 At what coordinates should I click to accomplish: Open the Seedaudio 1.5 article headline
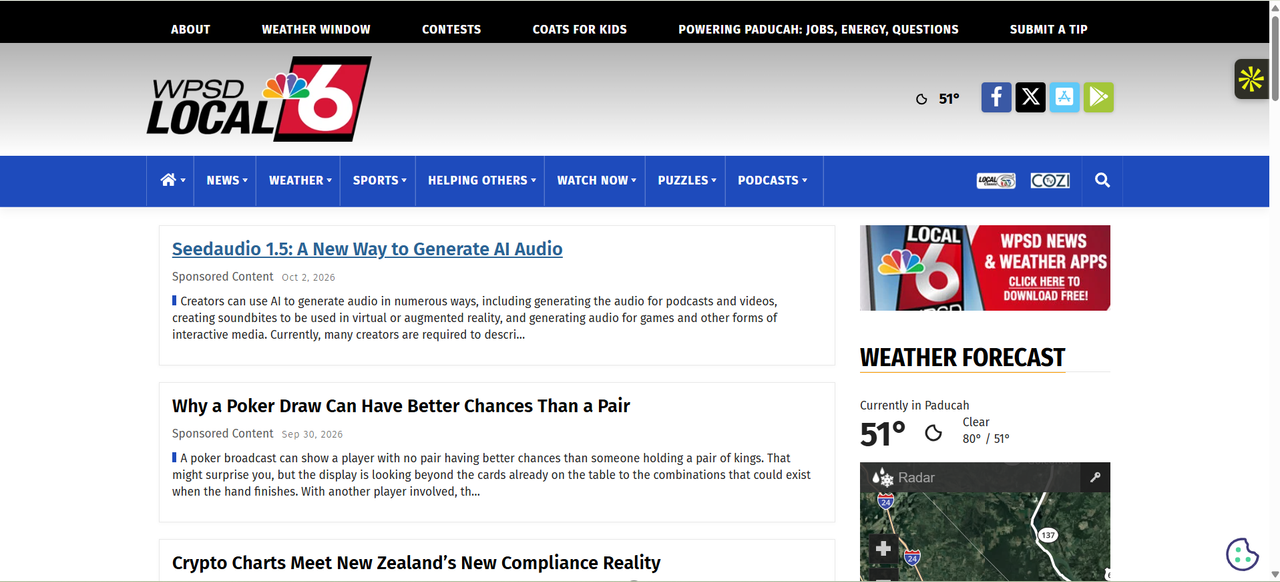point(367,249)
